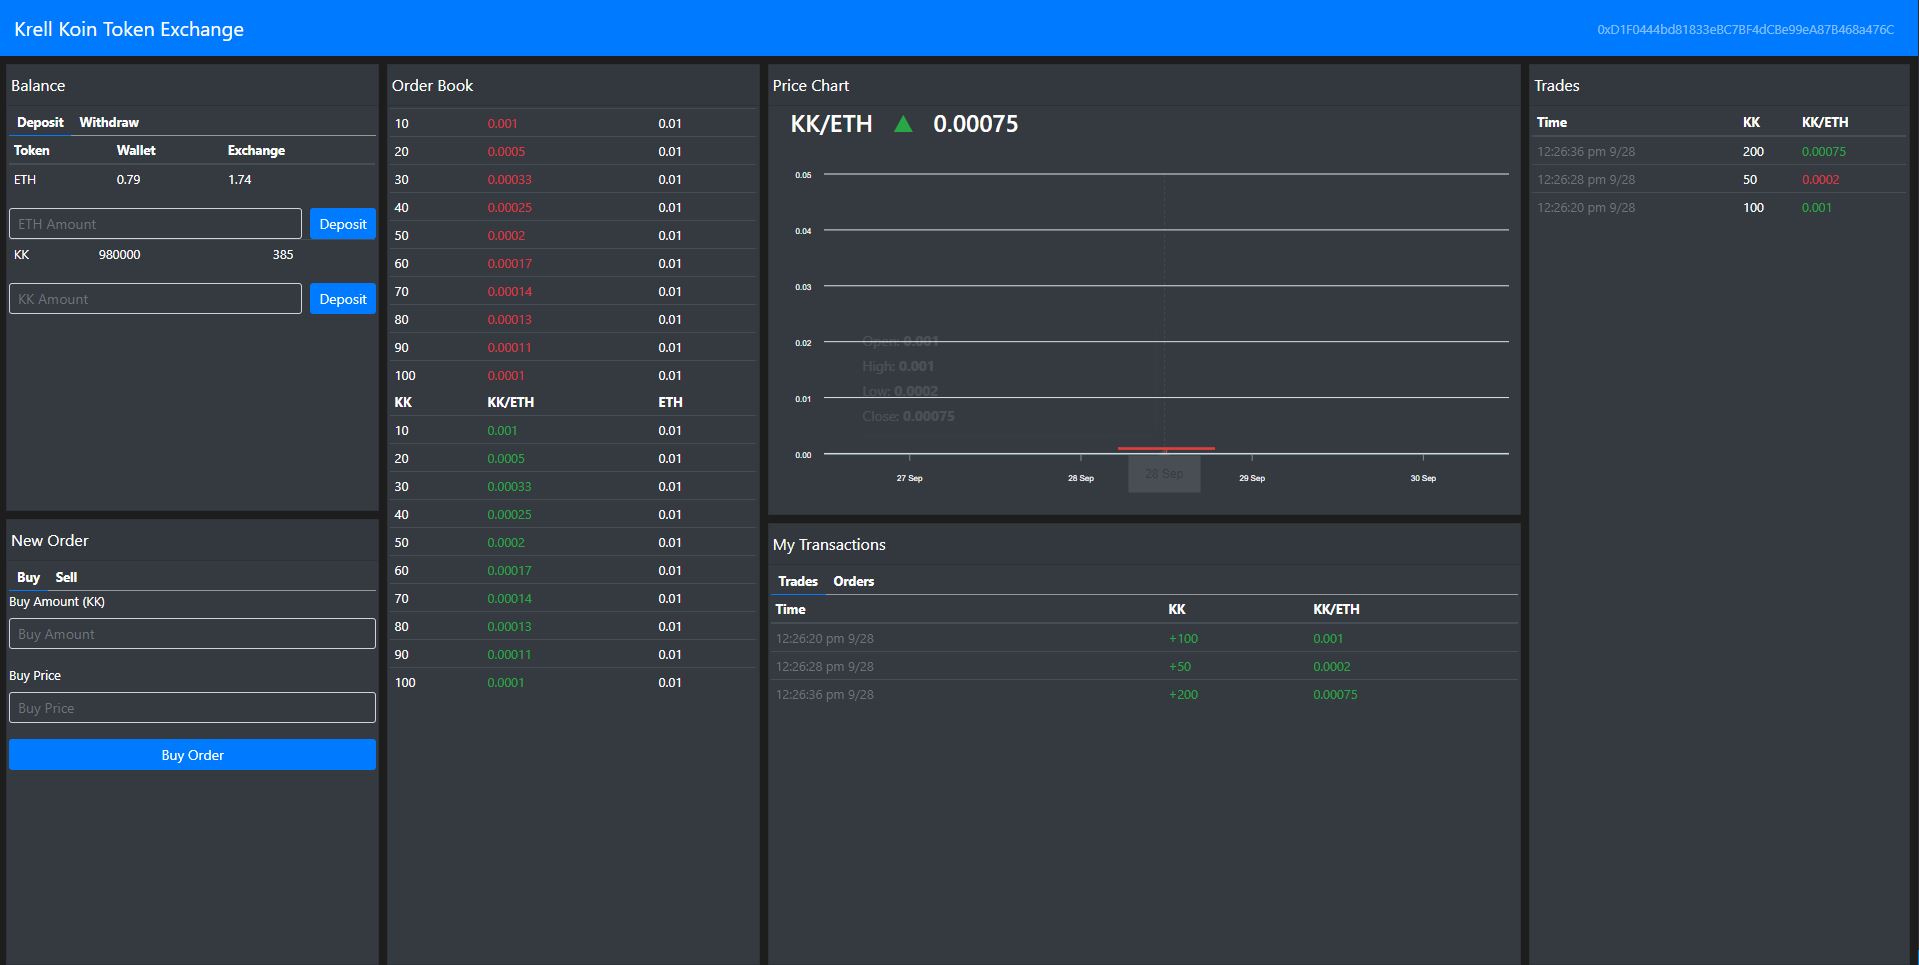This screenshot has width=1919, height=965.
Task: Click the green price-up triangle icon
Action: [903, 124]
